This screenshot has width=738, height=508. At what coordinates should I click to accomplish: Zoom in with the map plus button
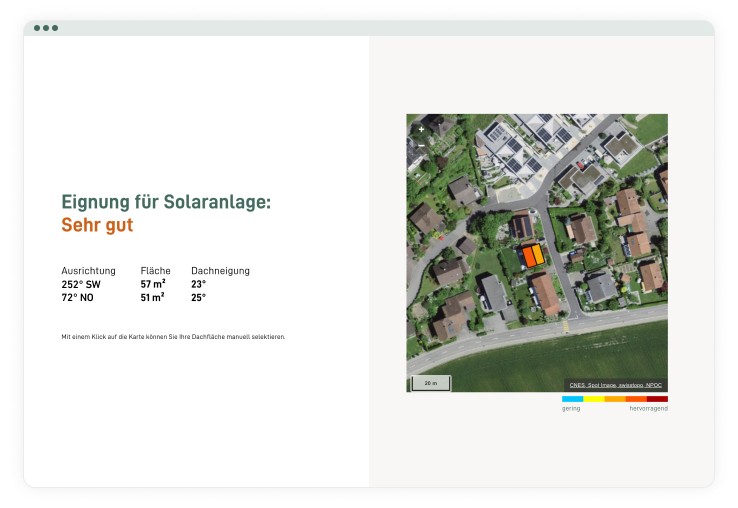point(421,129)
